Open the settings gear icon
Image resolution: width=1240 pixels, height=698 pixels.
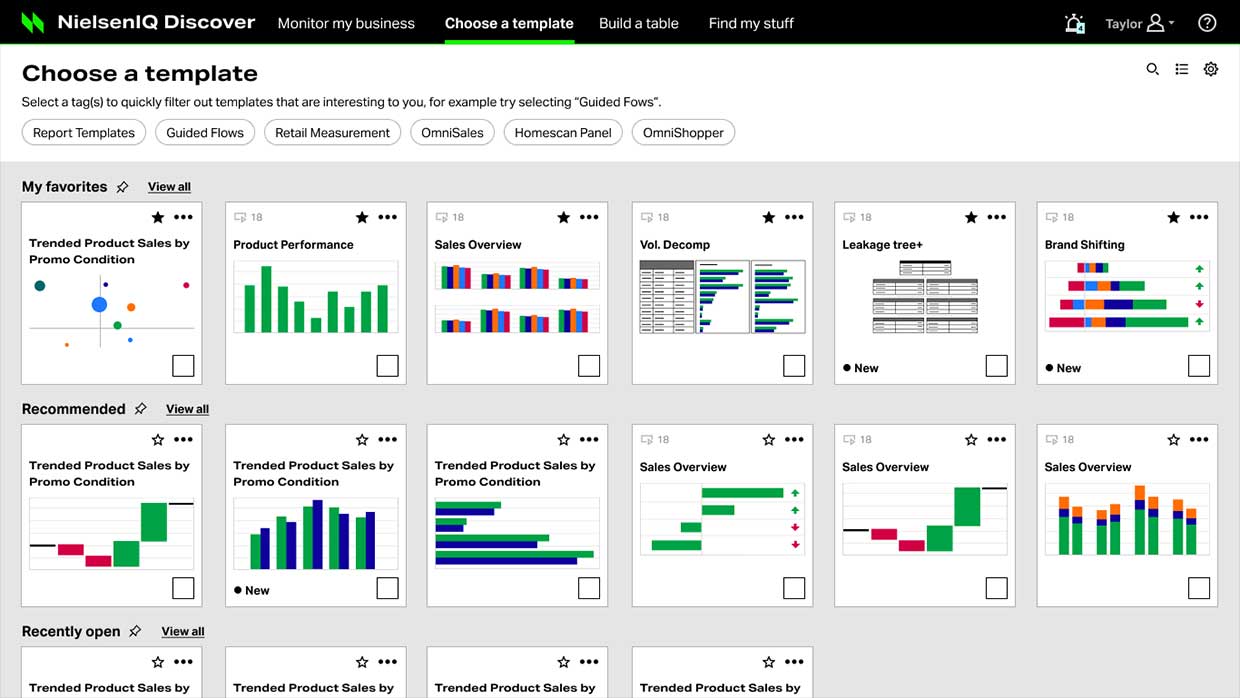tap(1211, 69)
